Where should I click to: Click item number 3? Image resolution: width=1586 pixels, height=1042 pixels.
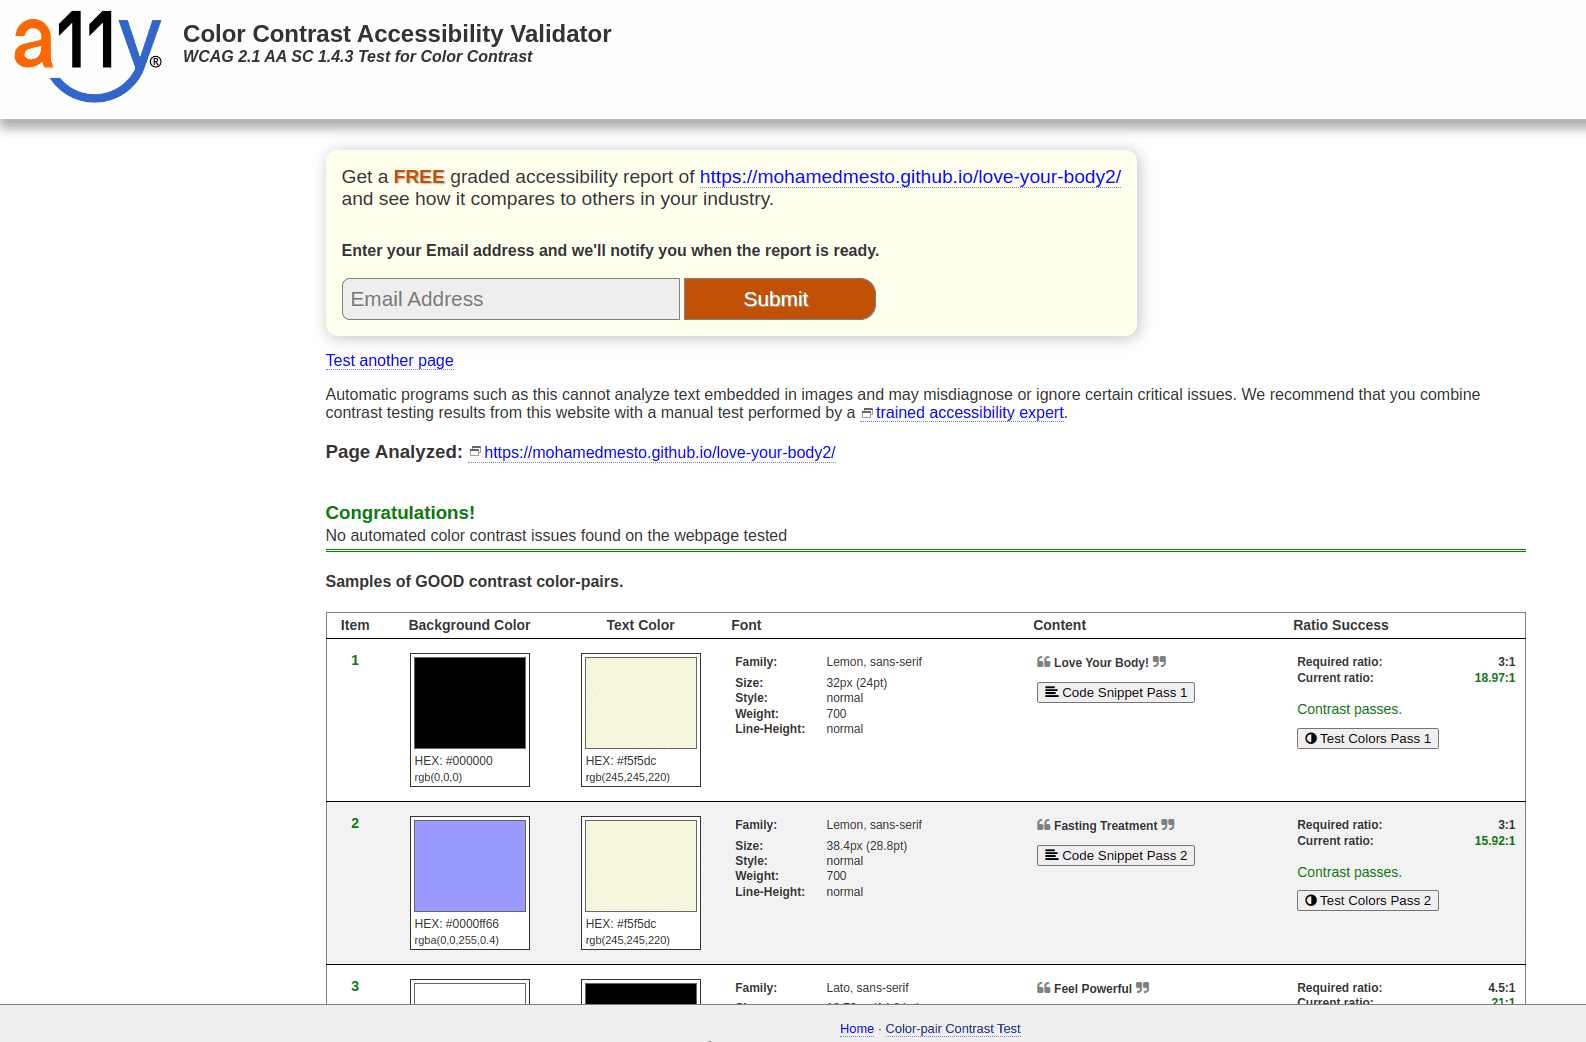pos(355,986)
